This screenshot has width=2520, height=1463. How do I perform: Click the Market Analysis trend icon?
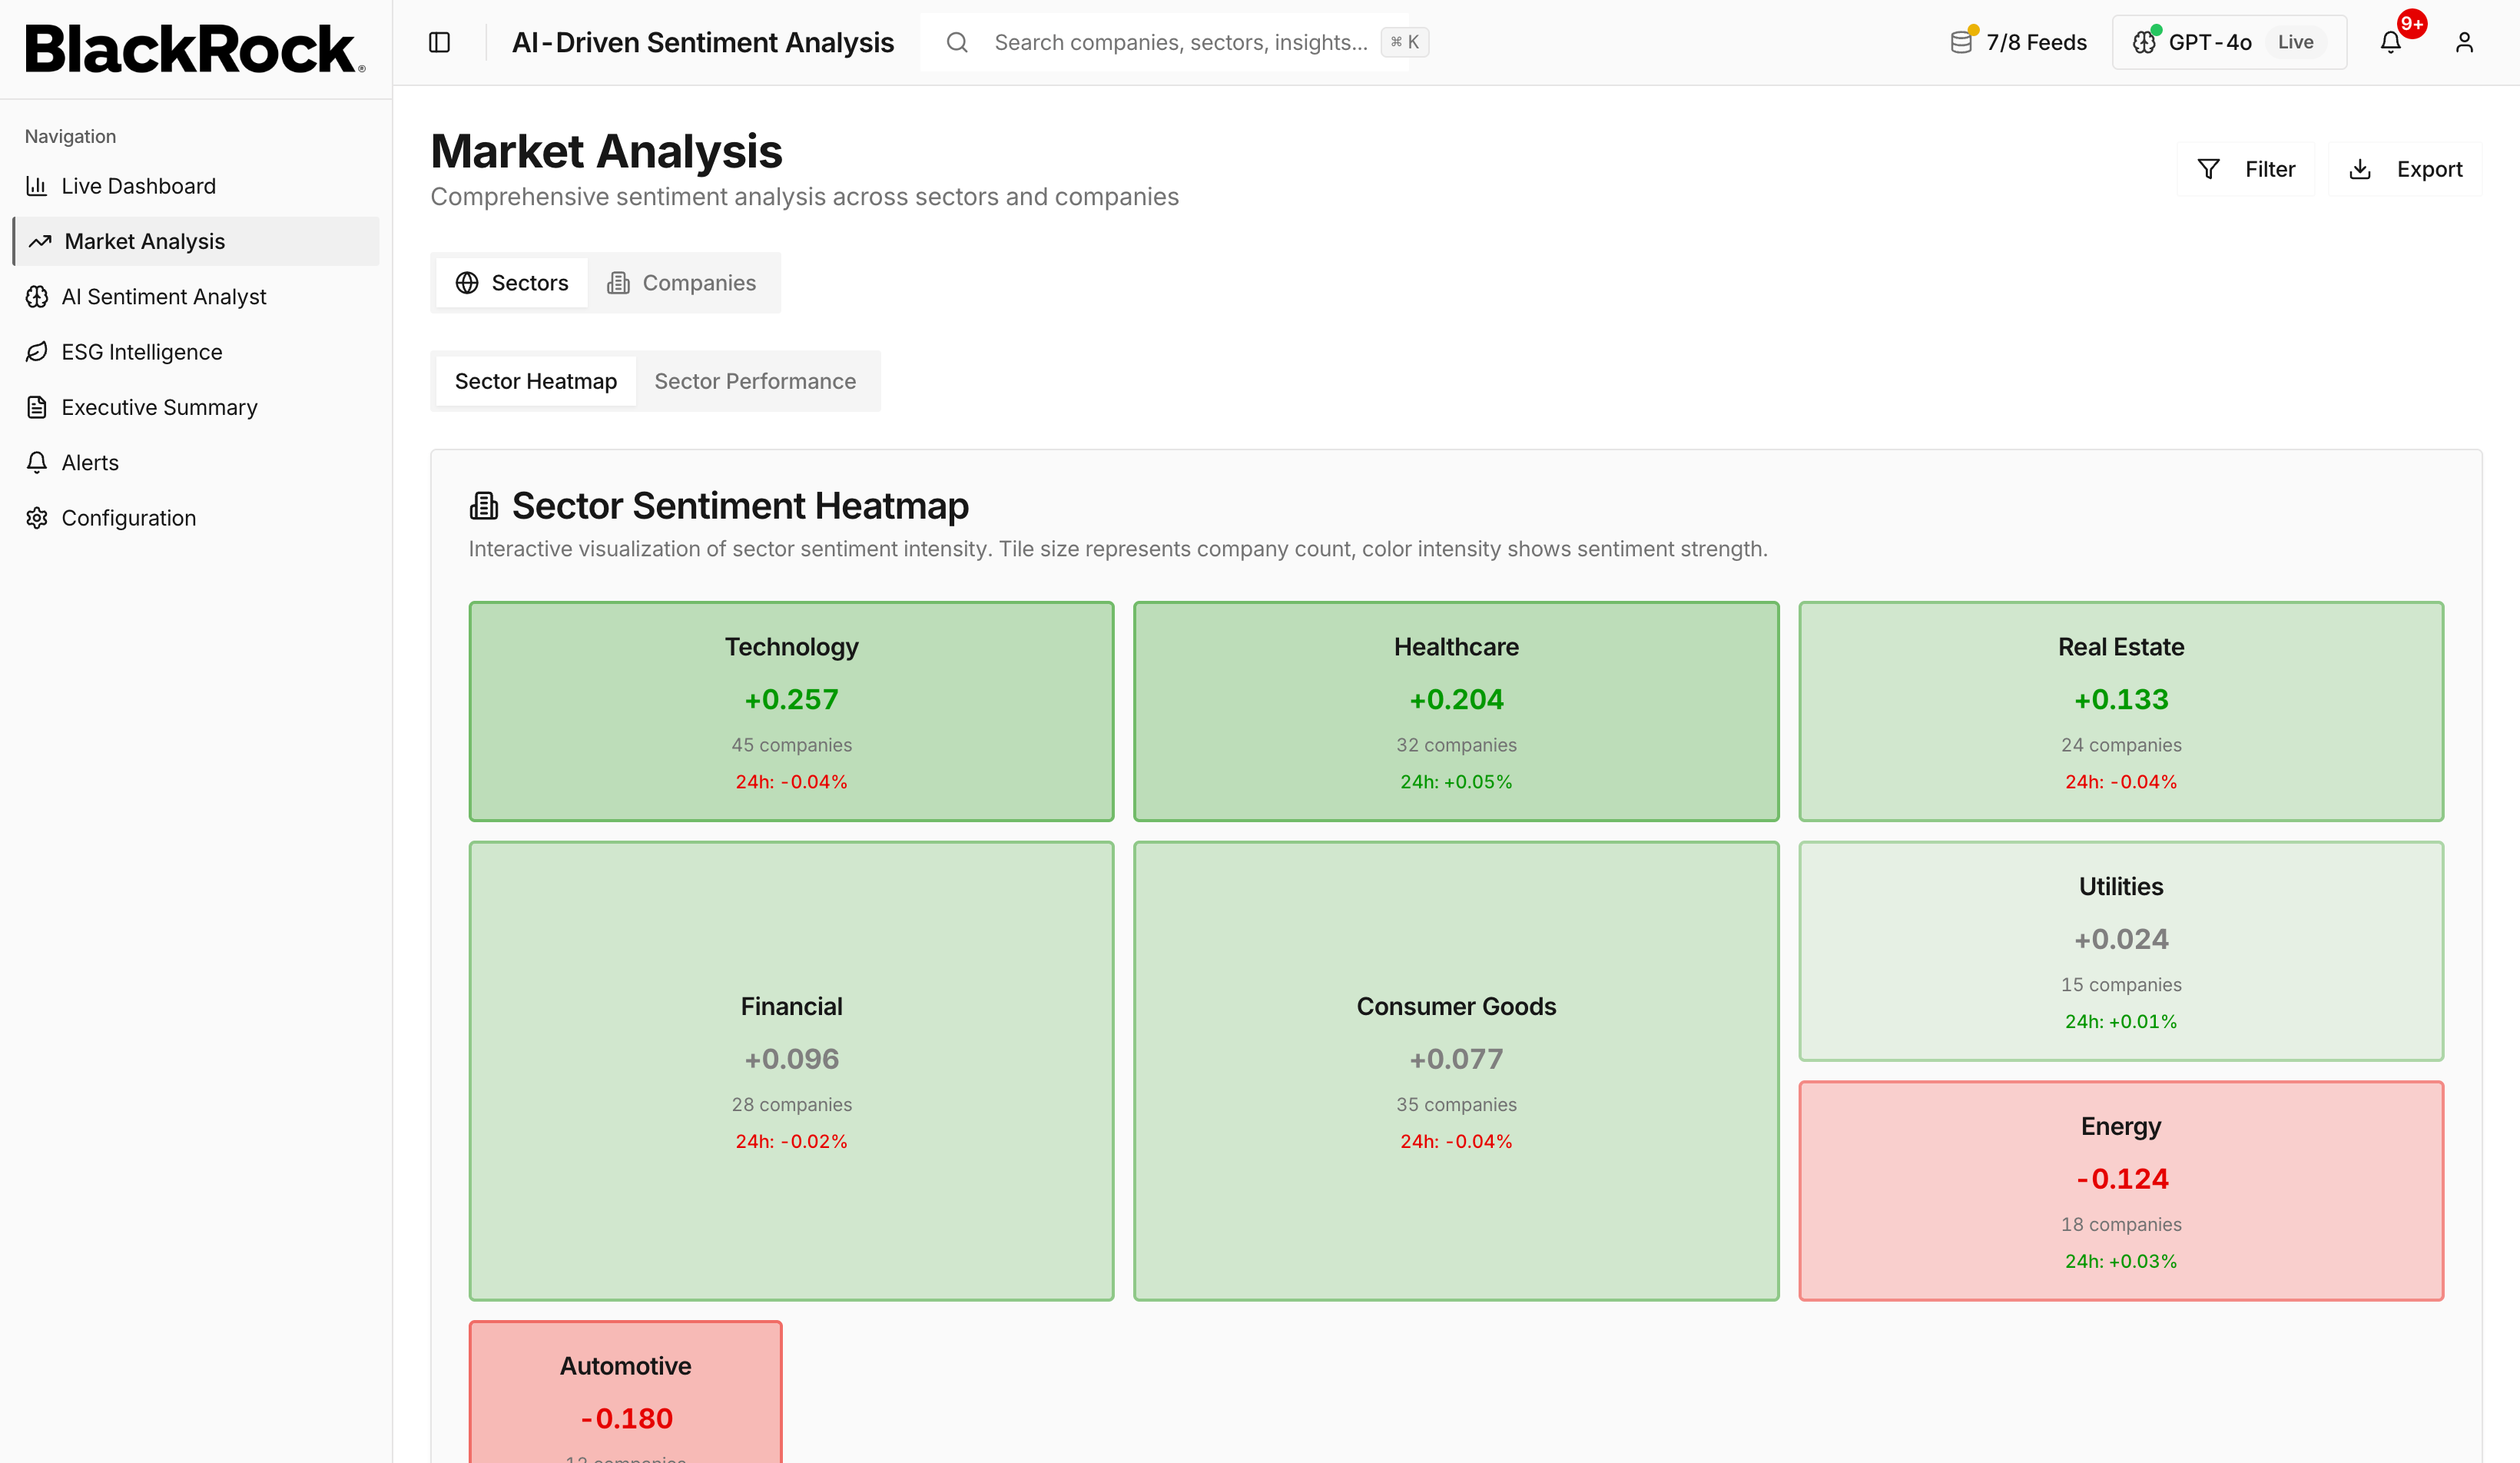(x=40, y=241)
